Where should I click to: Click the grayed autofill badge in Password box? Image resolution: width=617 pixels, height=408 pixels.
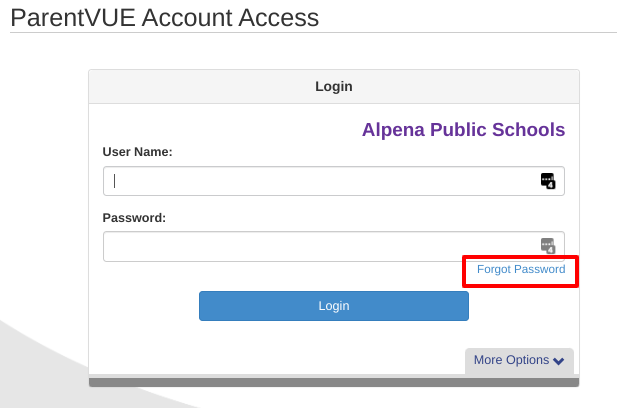[548, 246]
